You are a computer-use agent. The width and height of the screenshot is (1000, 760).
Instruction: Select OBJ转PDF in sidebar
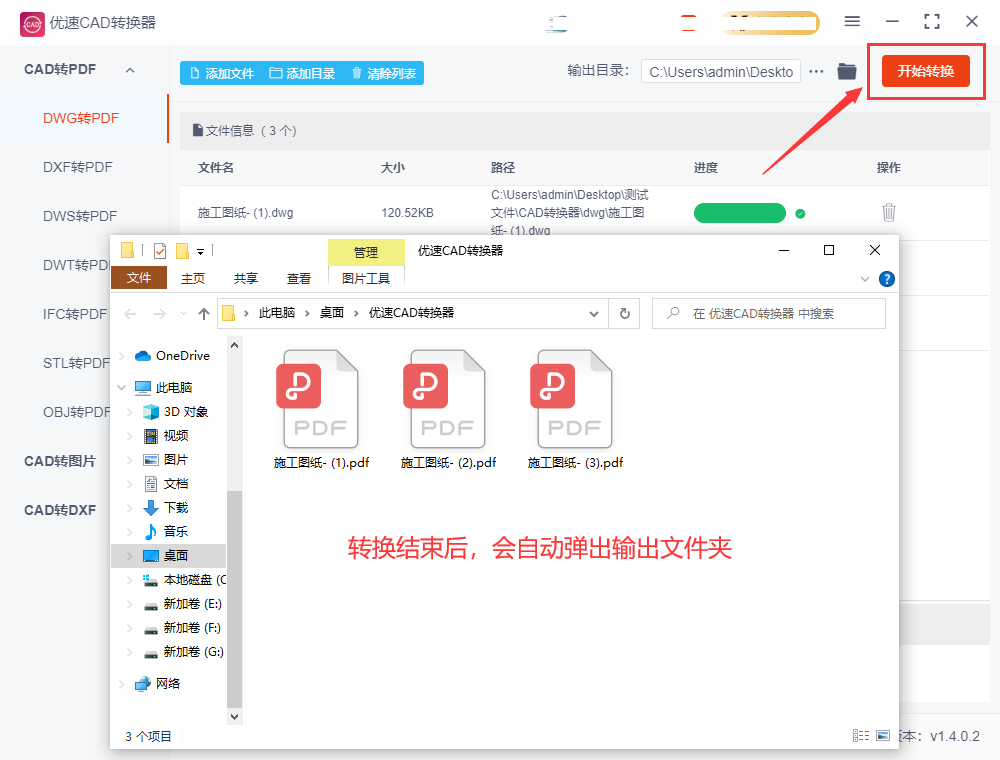pos(76,412)
